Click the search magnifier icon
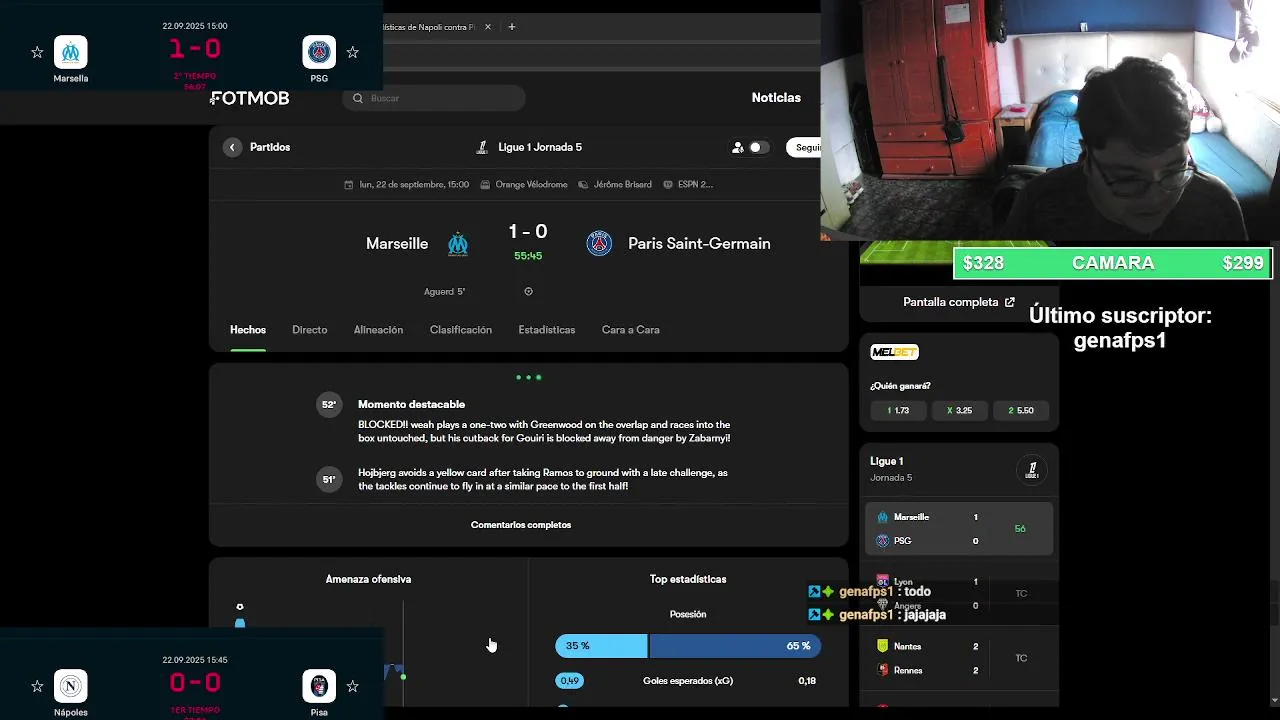Screen dimensions: 1280x720 tap(358, 98)
